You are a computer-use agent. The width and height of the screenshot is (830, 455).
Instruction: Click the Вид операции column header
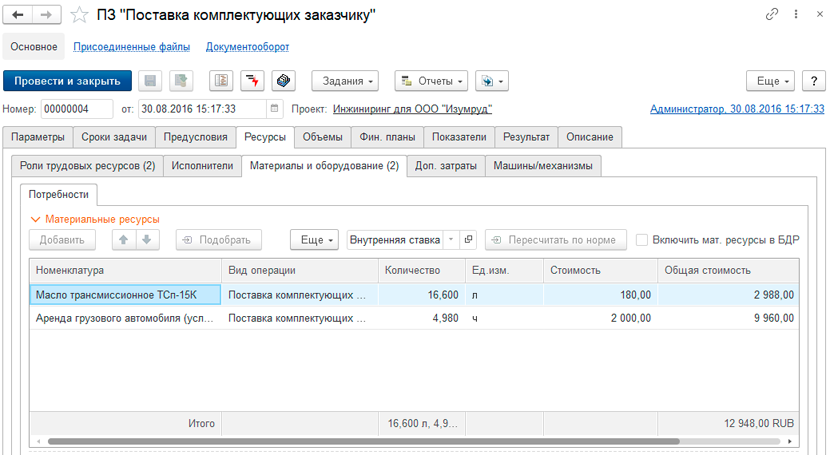pos(300,270)
